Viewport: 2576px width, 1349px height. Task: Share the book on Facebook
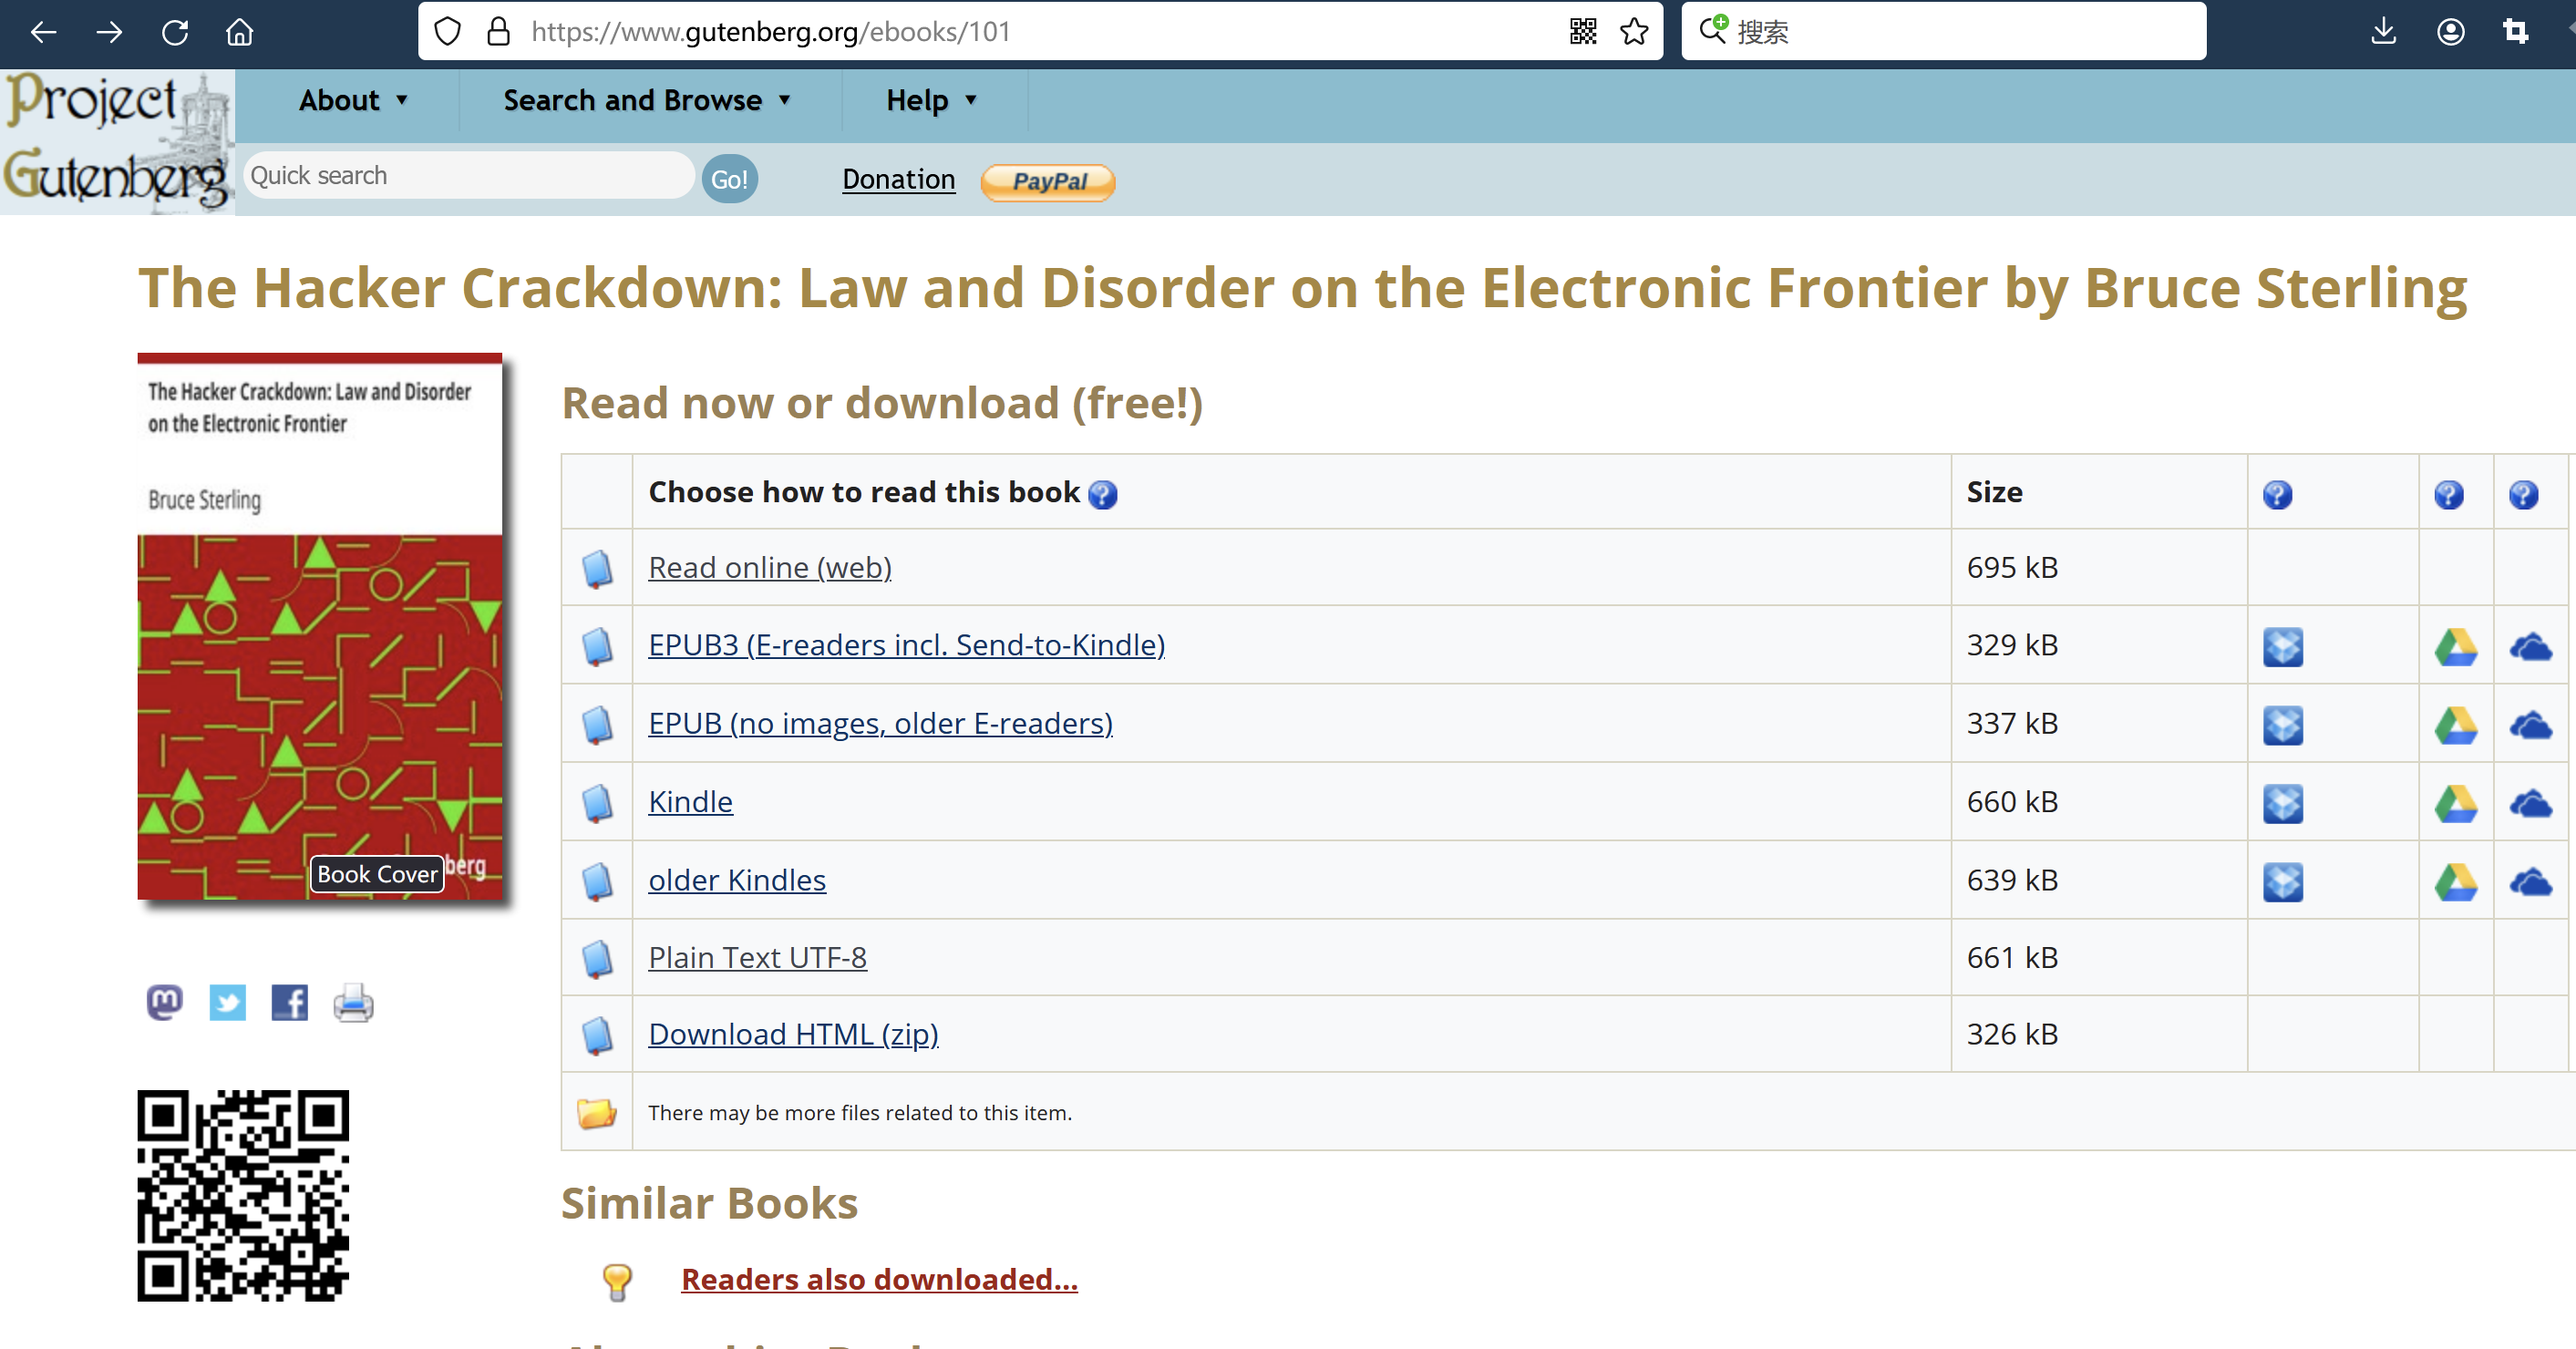click(290, 1002)
